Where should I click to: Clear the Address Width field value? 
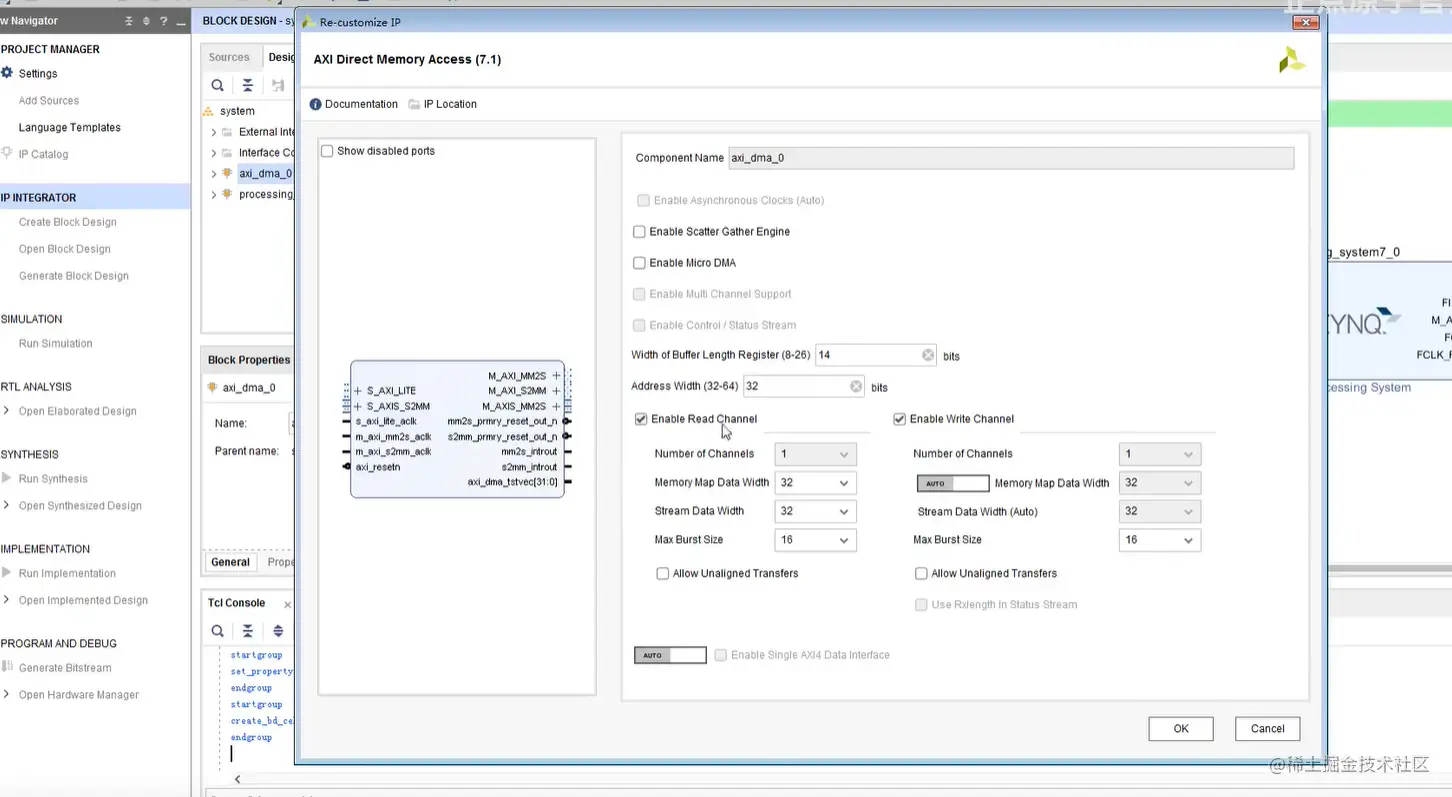856,386
